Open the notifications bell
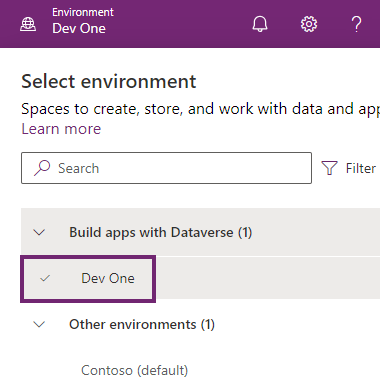 (260, 24)
